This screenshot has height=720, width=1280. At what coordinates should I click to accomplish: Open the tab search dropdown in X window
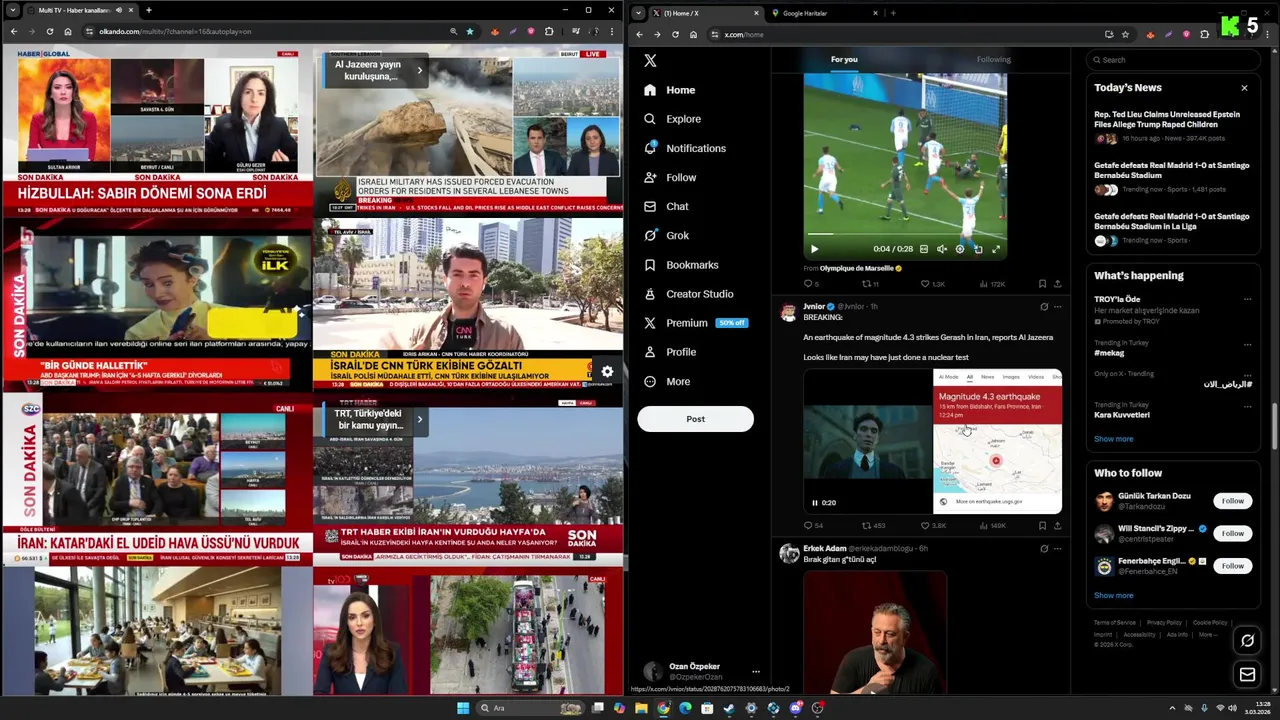pos(638,13)
